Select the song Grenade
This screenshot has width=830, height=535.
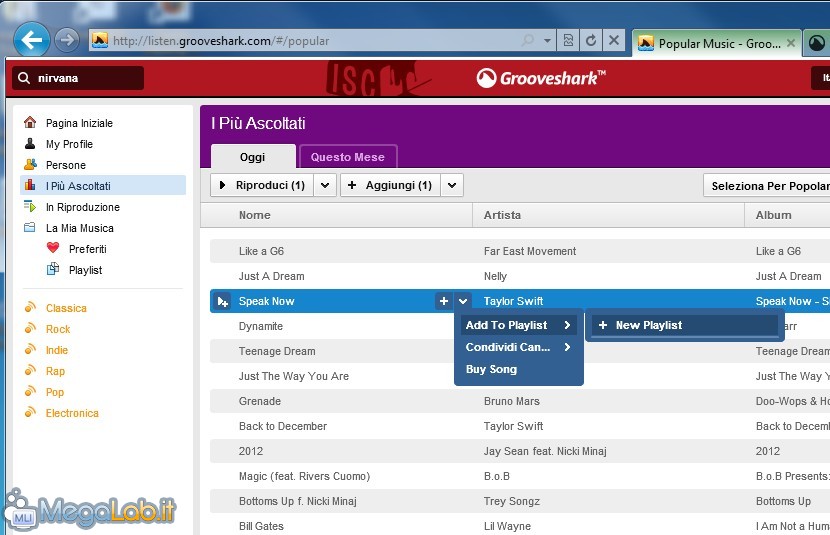click(x=260, y=401)
